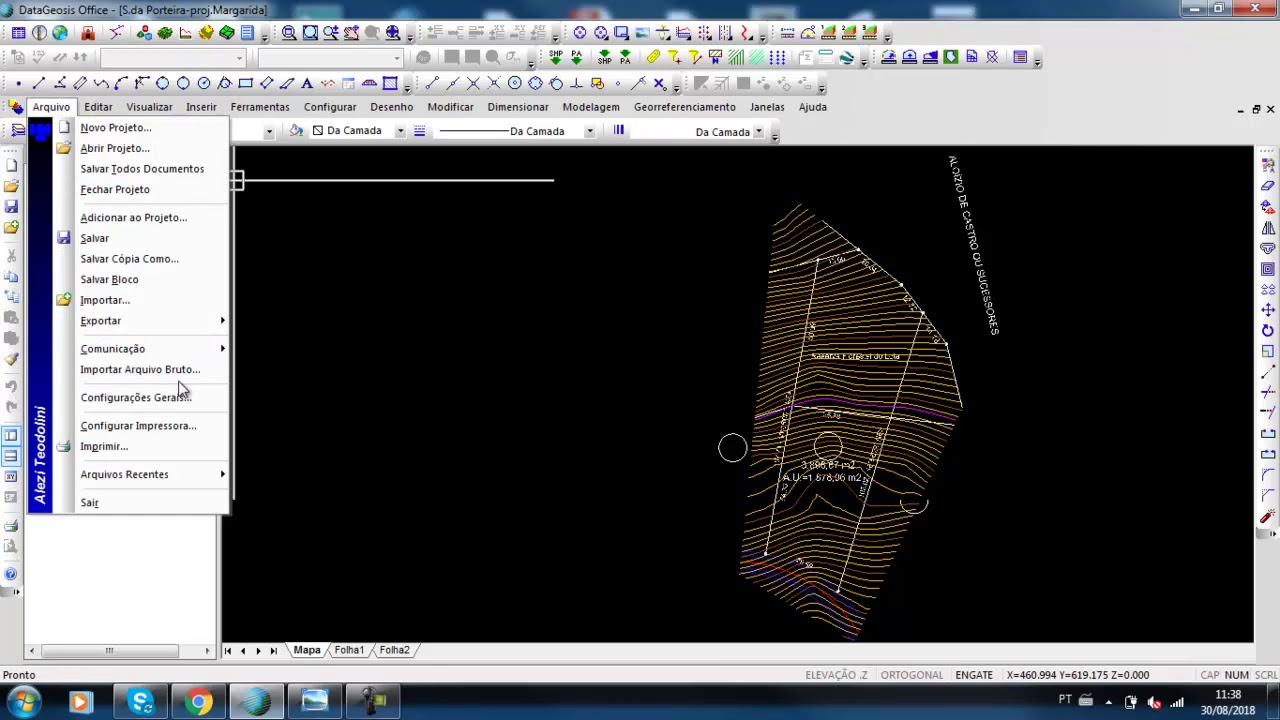Viewport: 1280px width, 720px height.
Task: Toggle ORTOGONAL mode in status bar
Action: tap(912, 675)
